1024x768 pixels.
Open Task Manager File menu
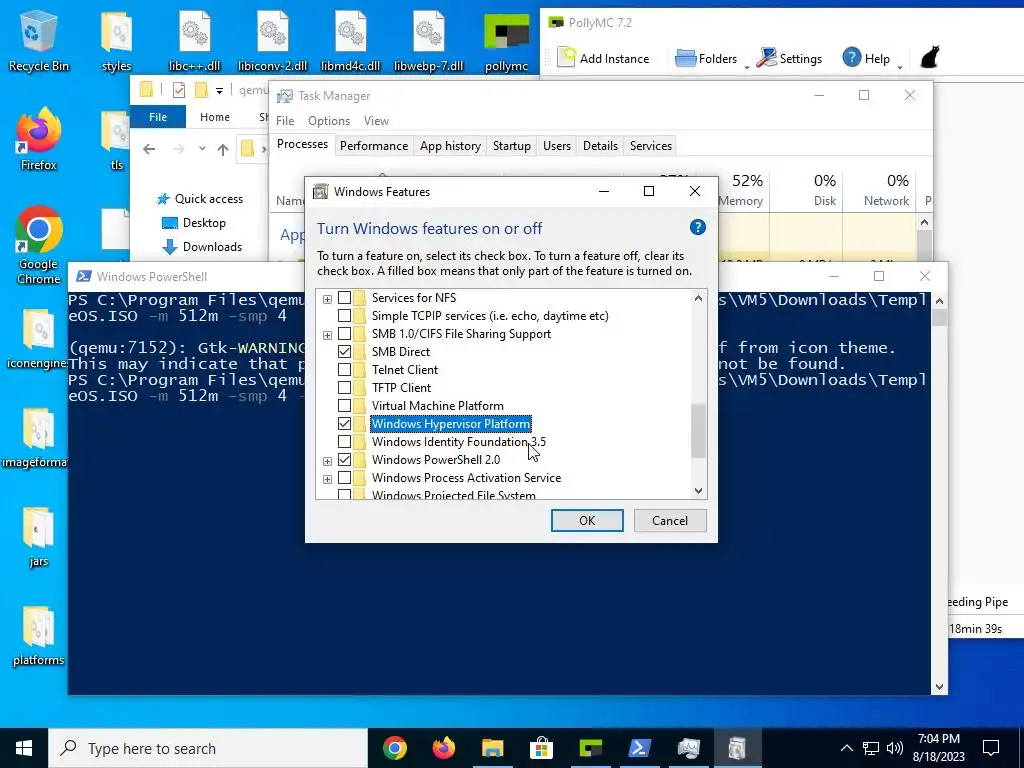click(x=285, y=121)
